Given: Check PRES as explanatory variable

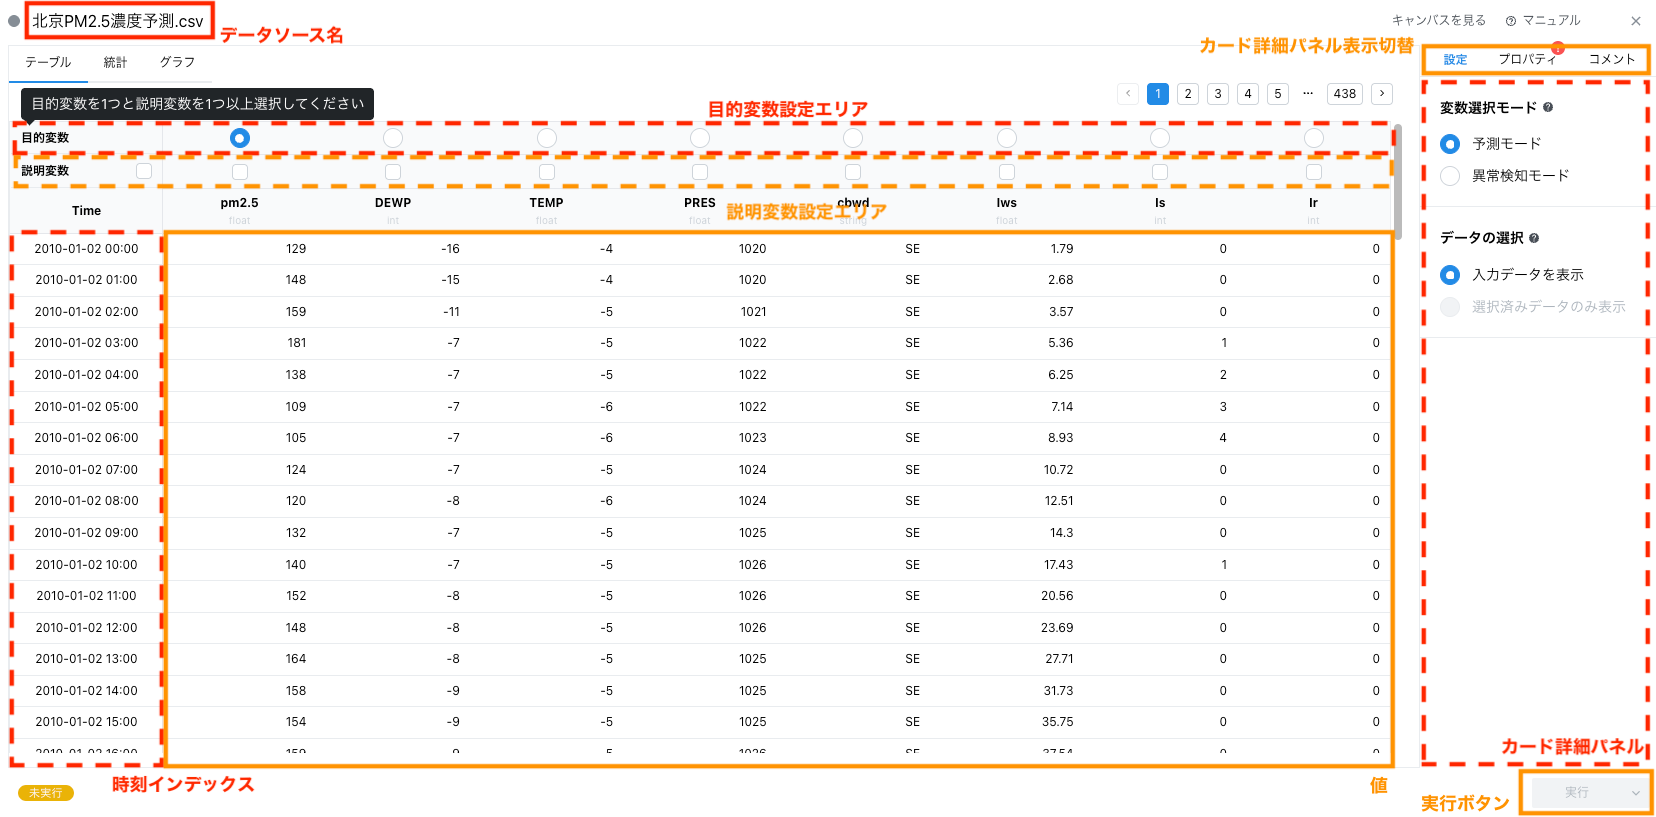Looking at the screenshot, I should tap(700, 172).
